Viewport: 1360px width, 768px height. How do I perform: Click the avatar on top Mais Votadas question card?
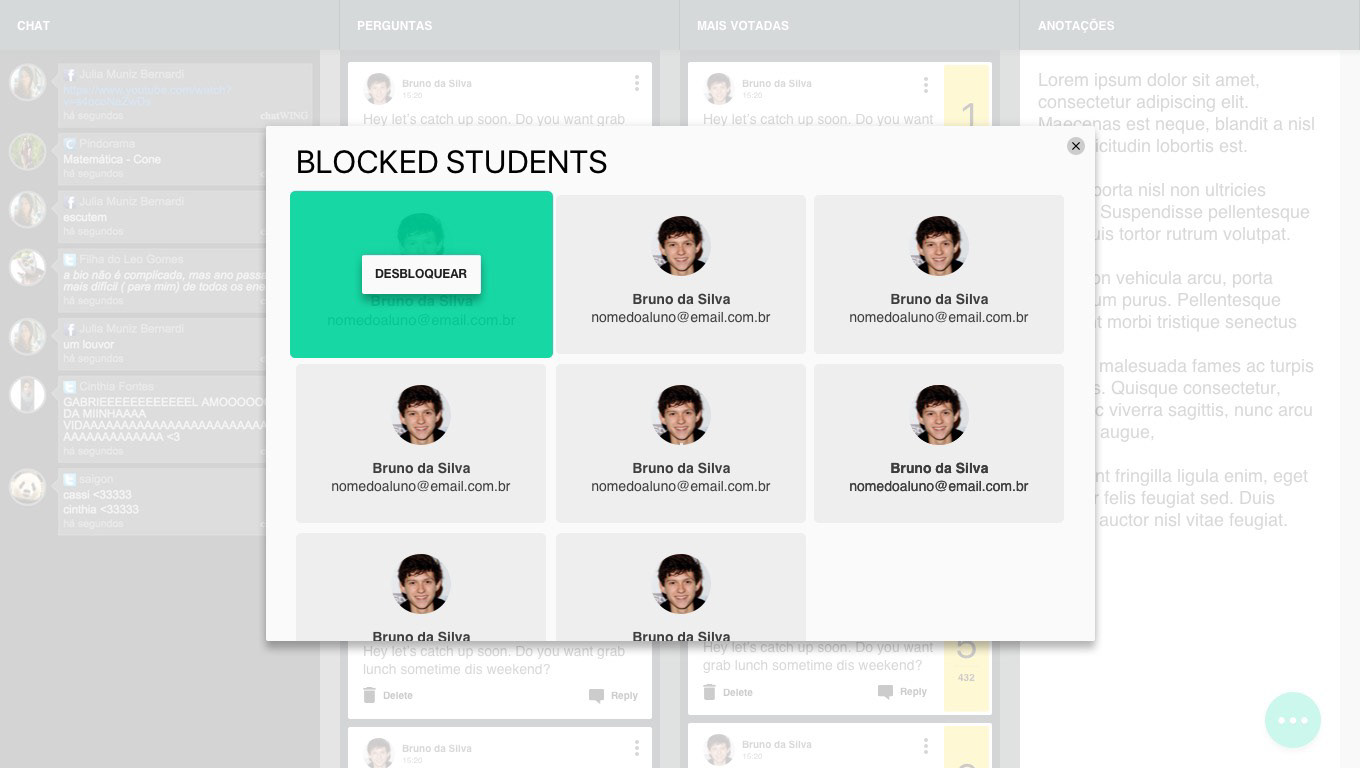(719, 88)
